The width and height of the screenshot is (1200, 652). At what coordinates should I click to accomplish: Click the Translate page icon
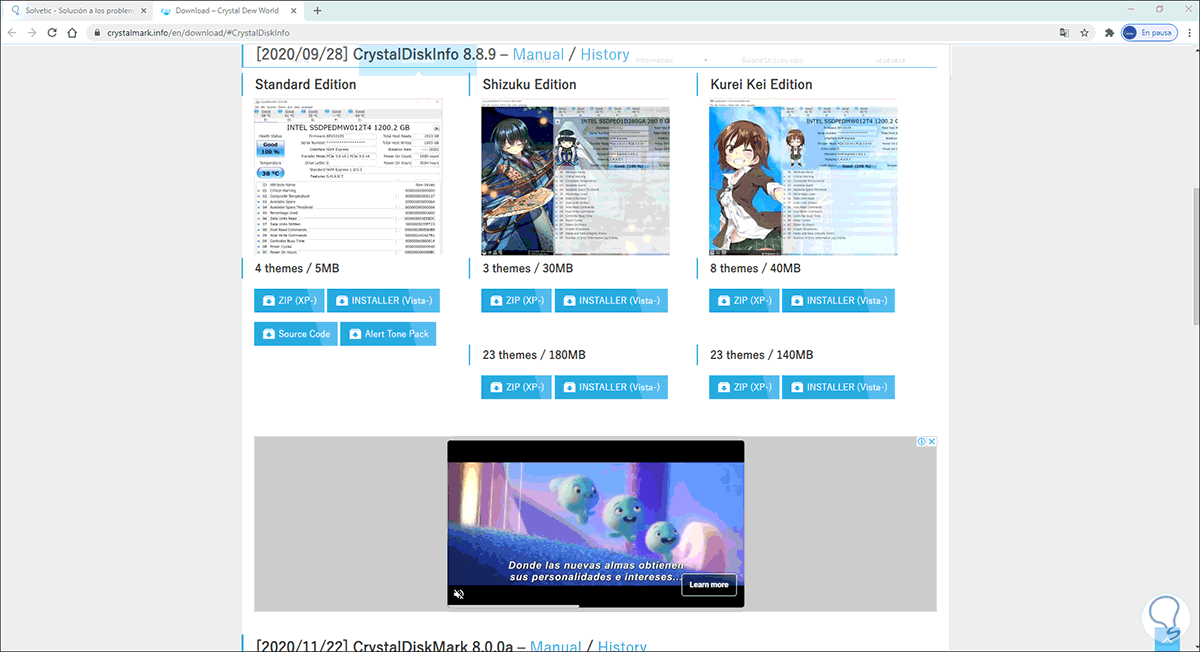[x=1064, y=32]
